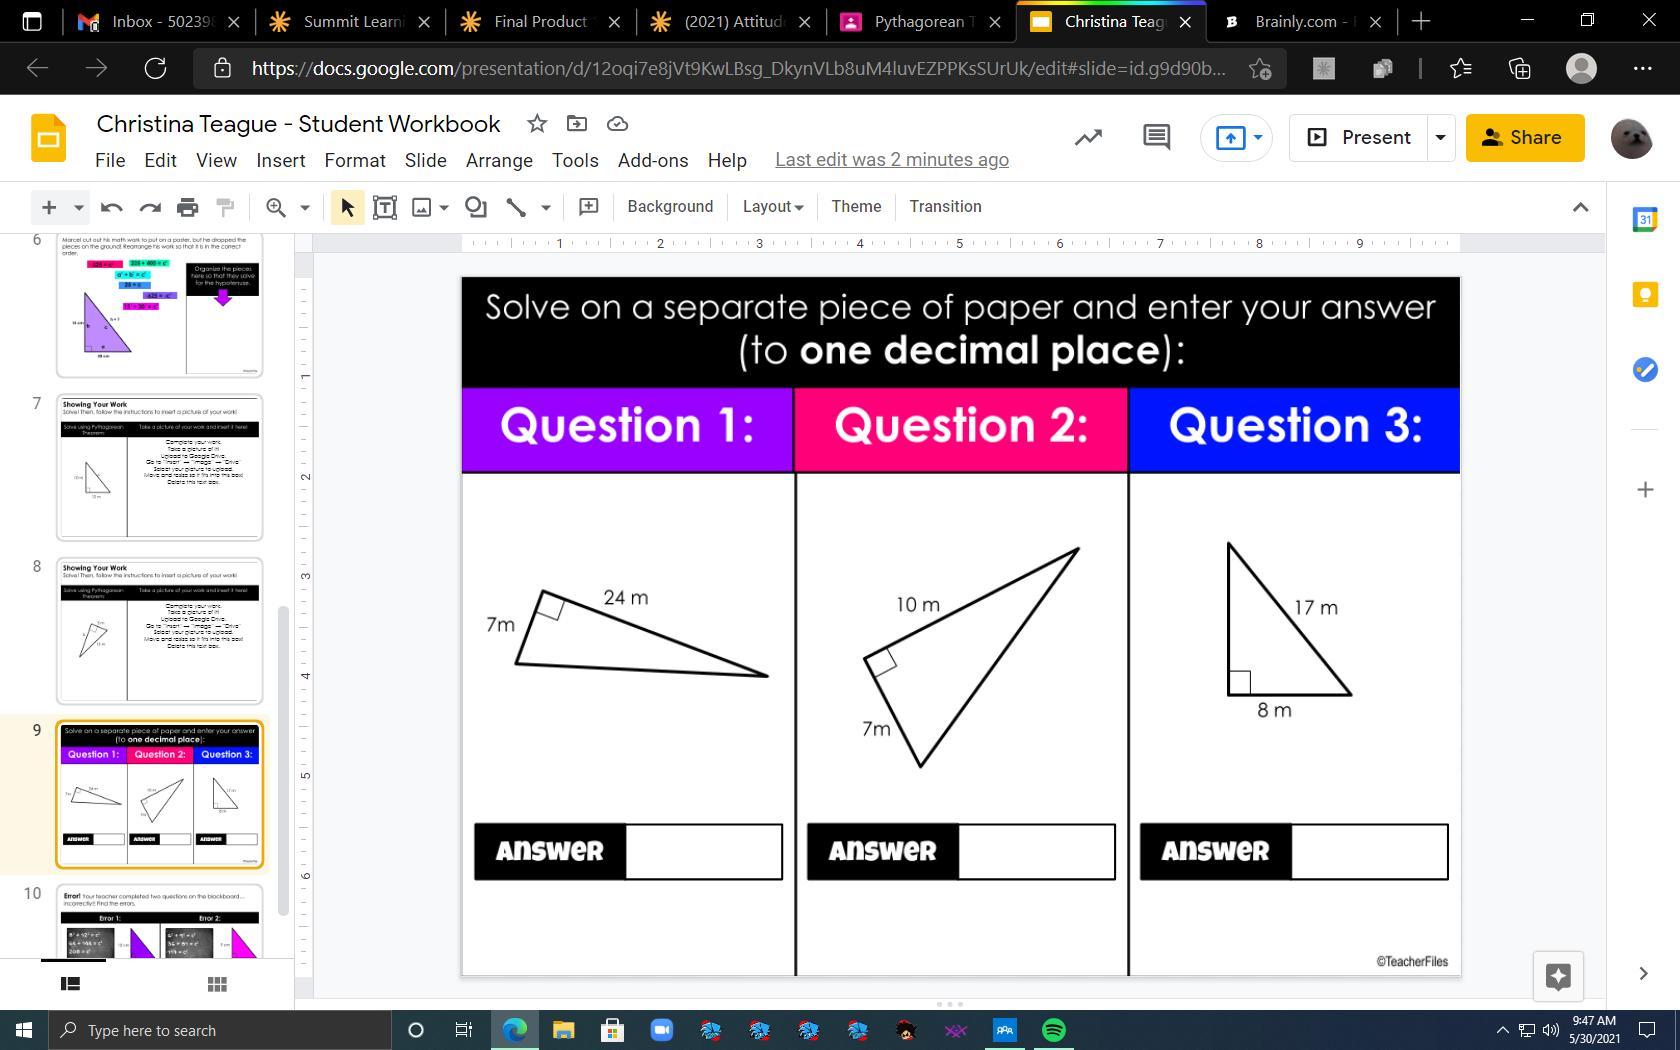Open the Format menu

[355, 160]
